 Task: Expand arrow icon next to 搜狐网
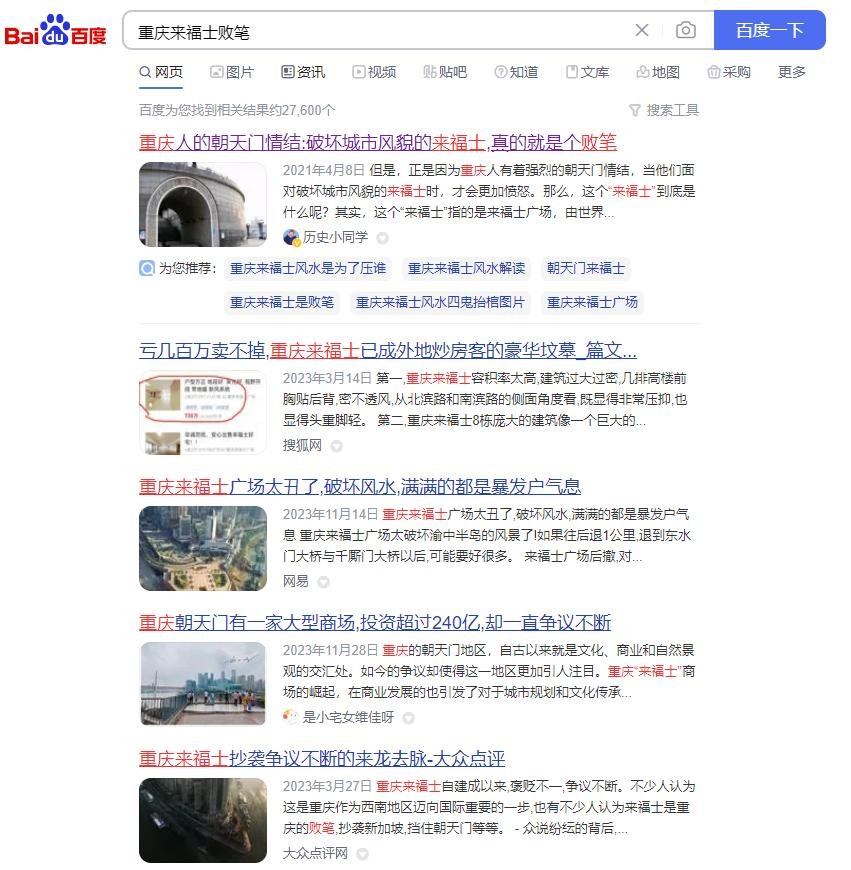point(336,446)
